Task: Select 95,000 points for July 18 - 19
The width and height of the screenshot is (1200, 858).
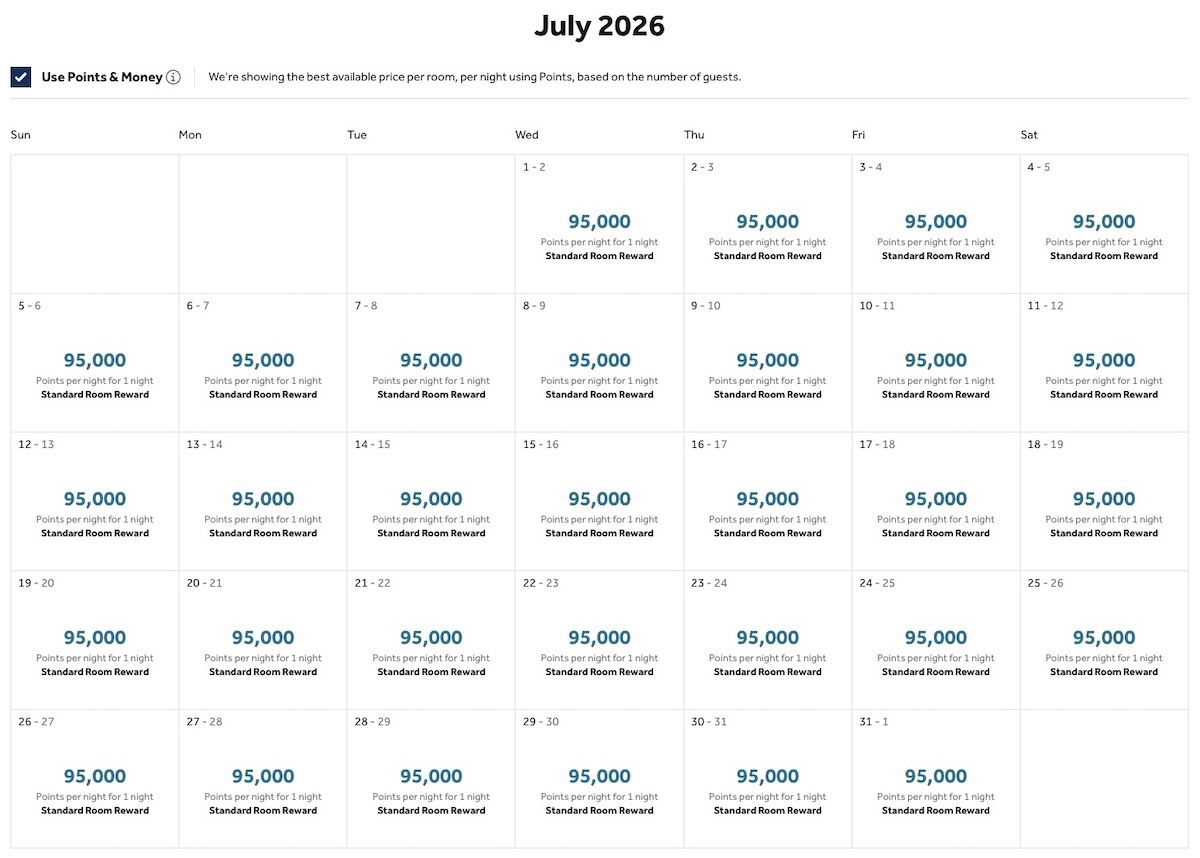Action: [1104, 499]
